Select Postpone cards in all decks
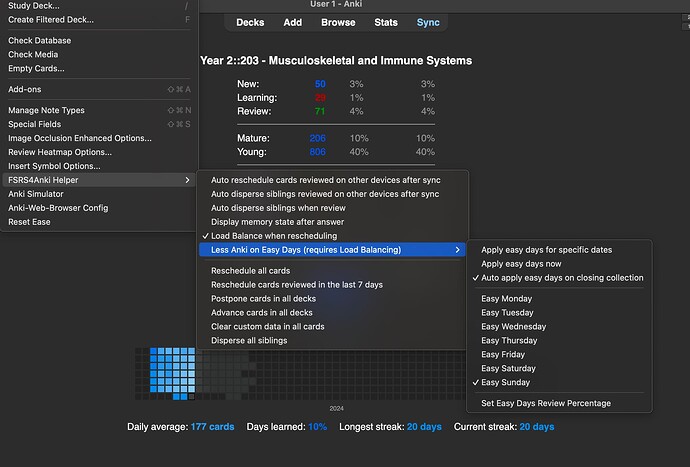Viewport: 690px width, 467px height. coord(263,298)
